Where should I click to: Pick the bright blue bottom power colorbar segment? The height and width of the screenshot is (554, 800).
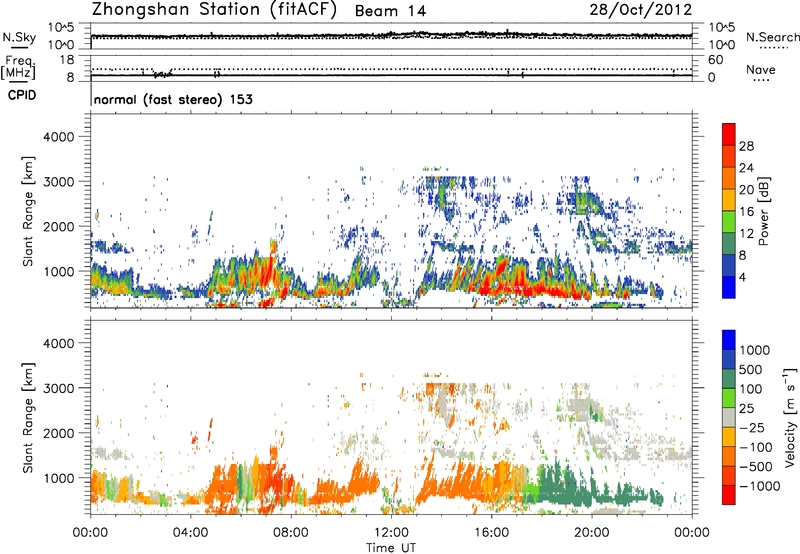729,287
